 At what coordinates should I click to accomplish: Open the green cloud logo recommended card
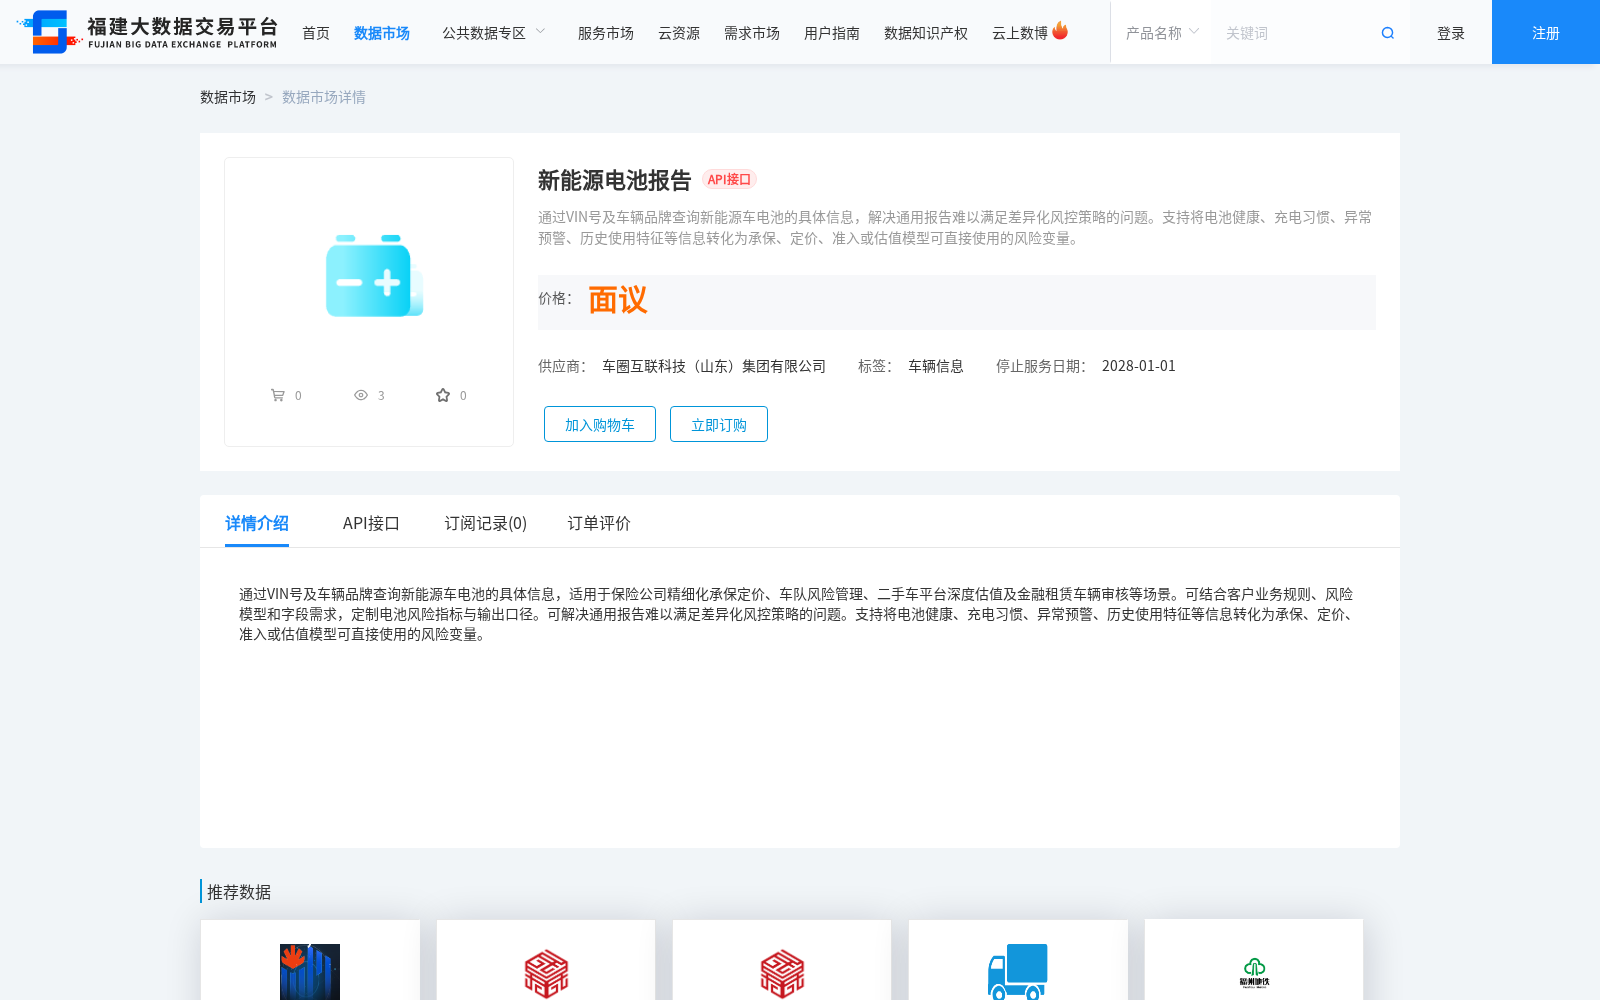[1254, 960]
